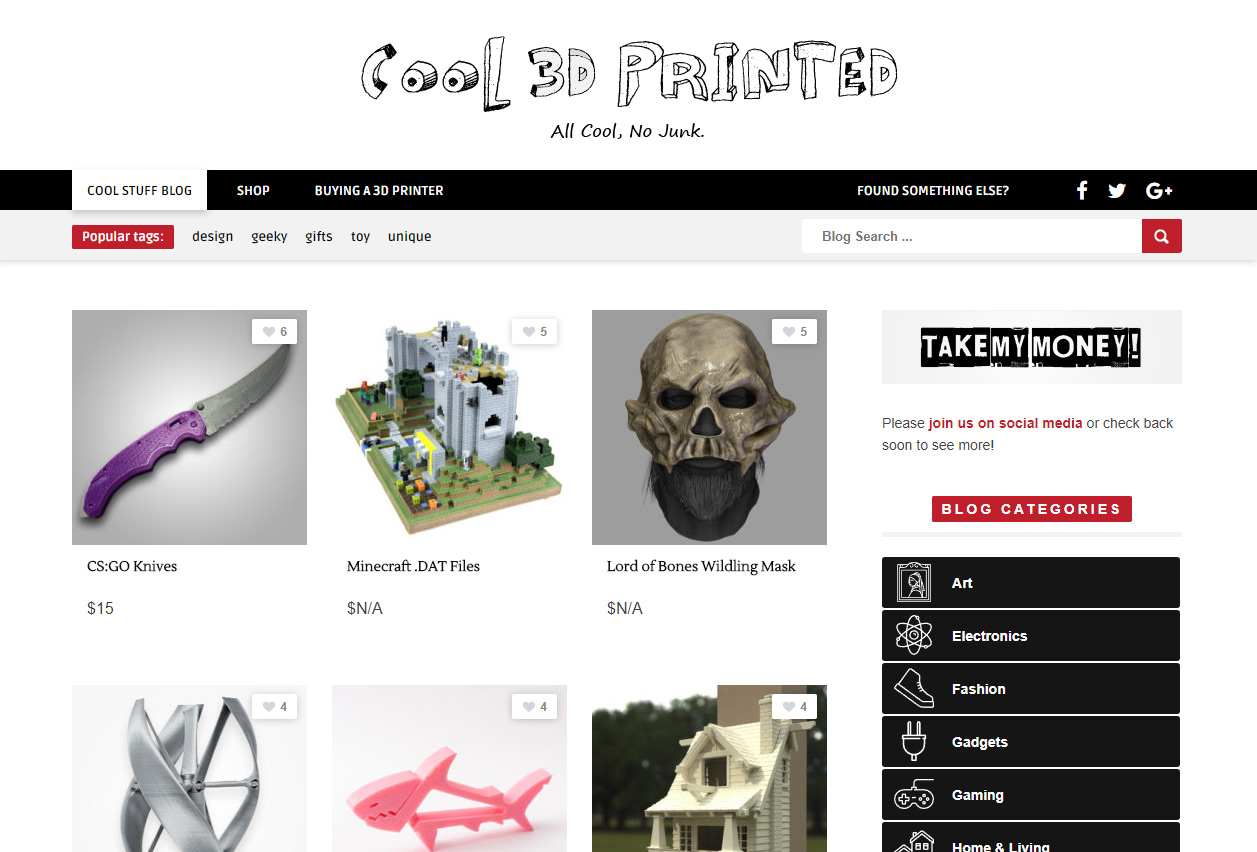This screenshot has height=852, width=1257.
Task: Open the pink shark product thumbnail
Action: [449, 768]
